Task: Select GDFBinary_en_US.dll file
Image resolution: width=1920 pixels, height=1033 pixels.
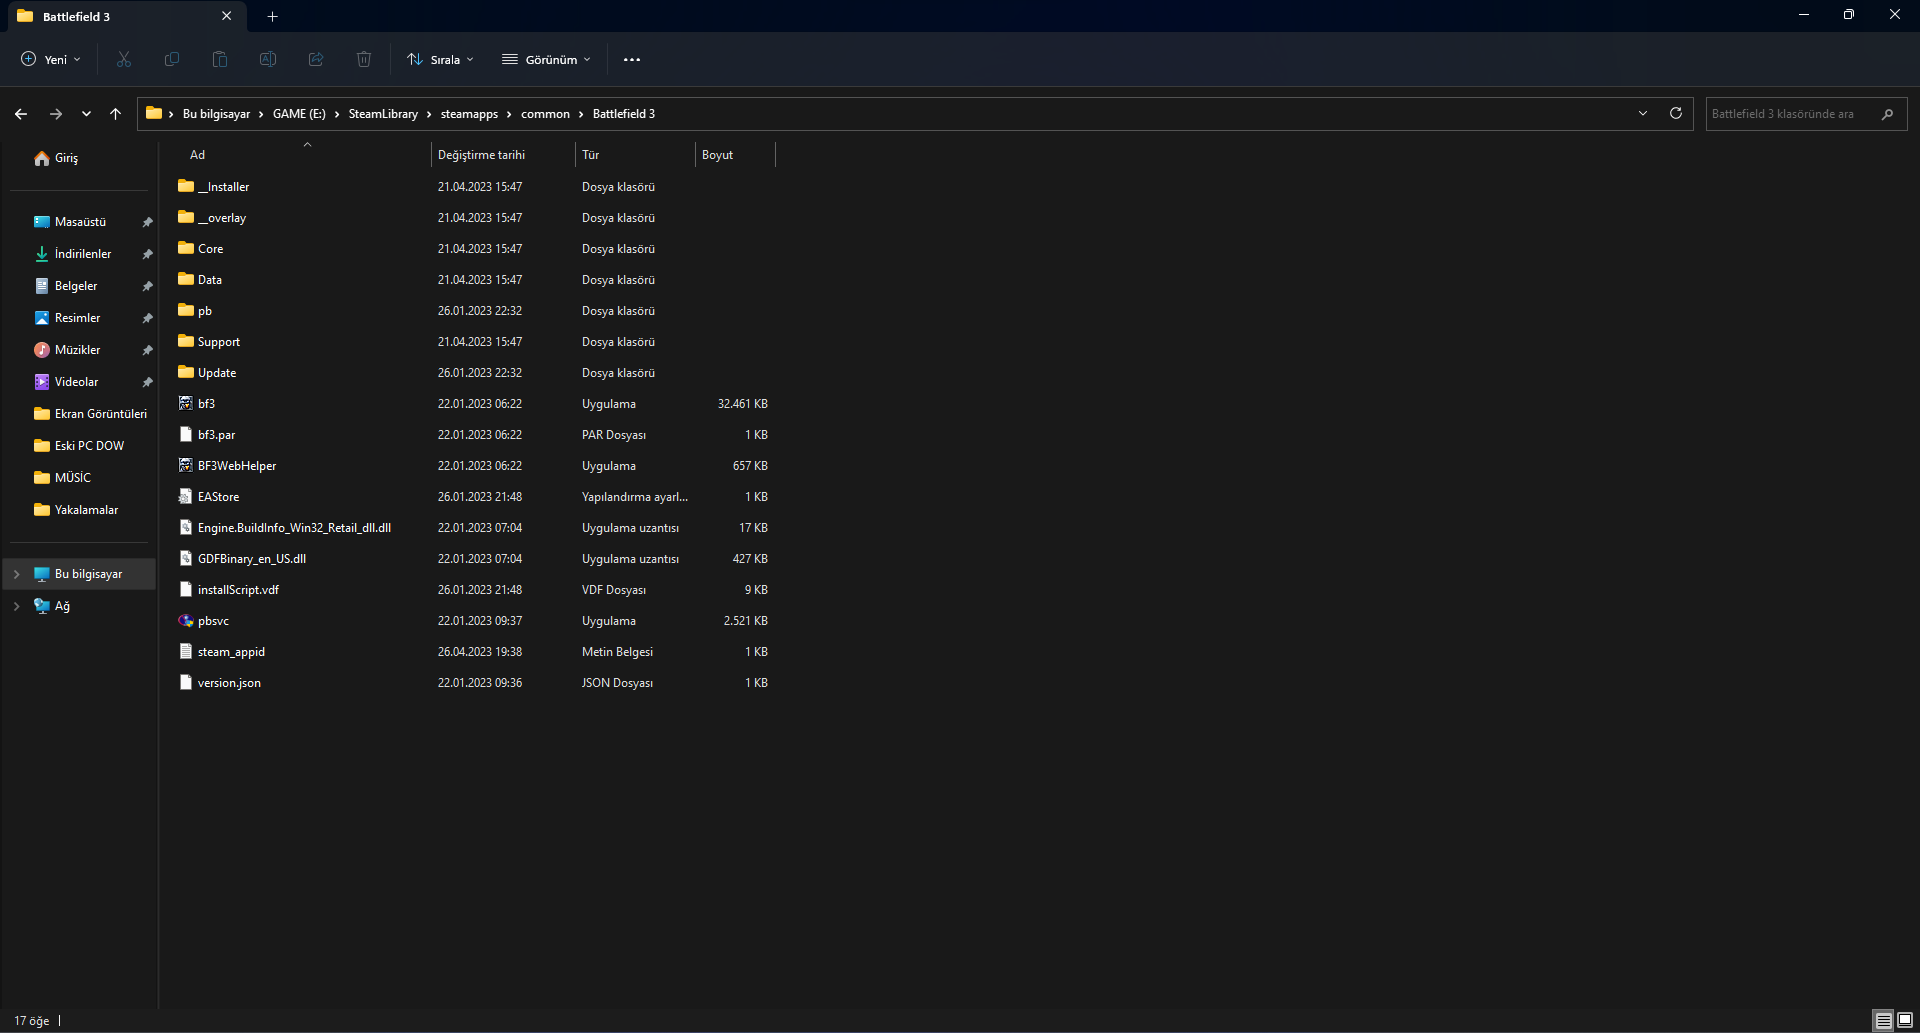Action: click(473, 559)
